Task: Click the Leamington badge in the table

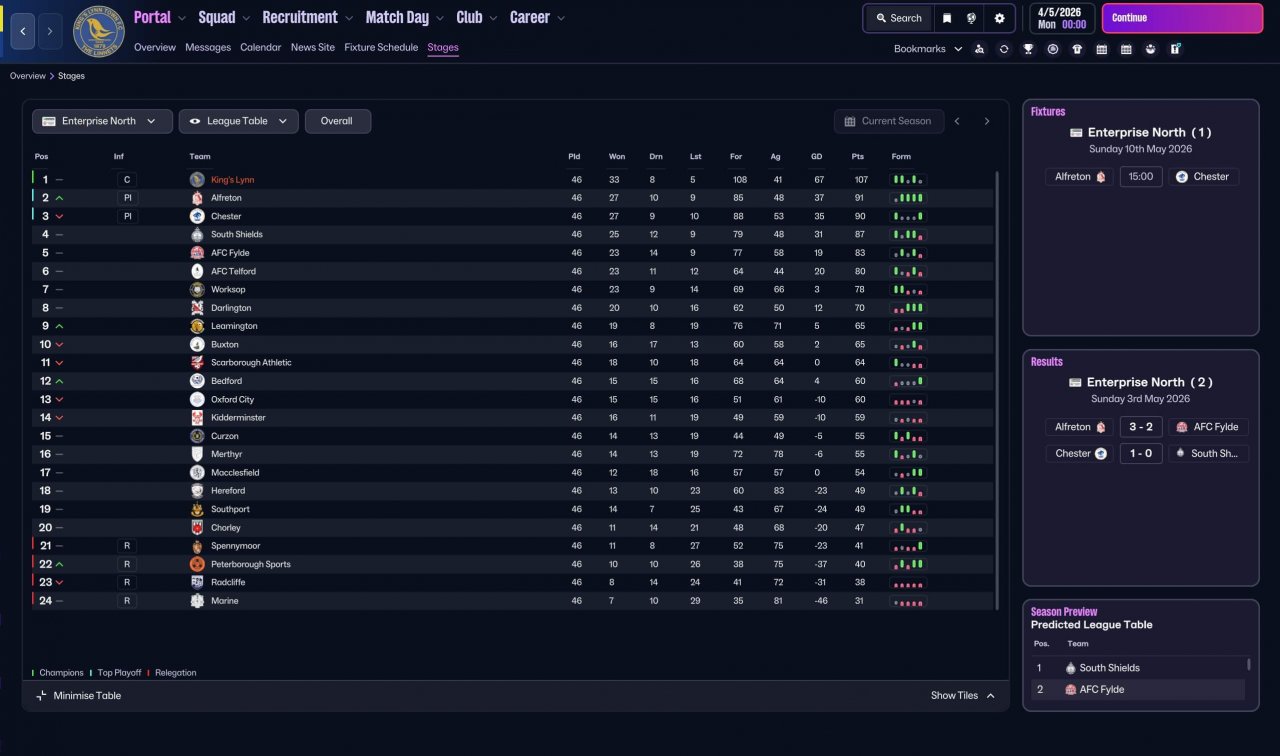Action: pos(197,326)
